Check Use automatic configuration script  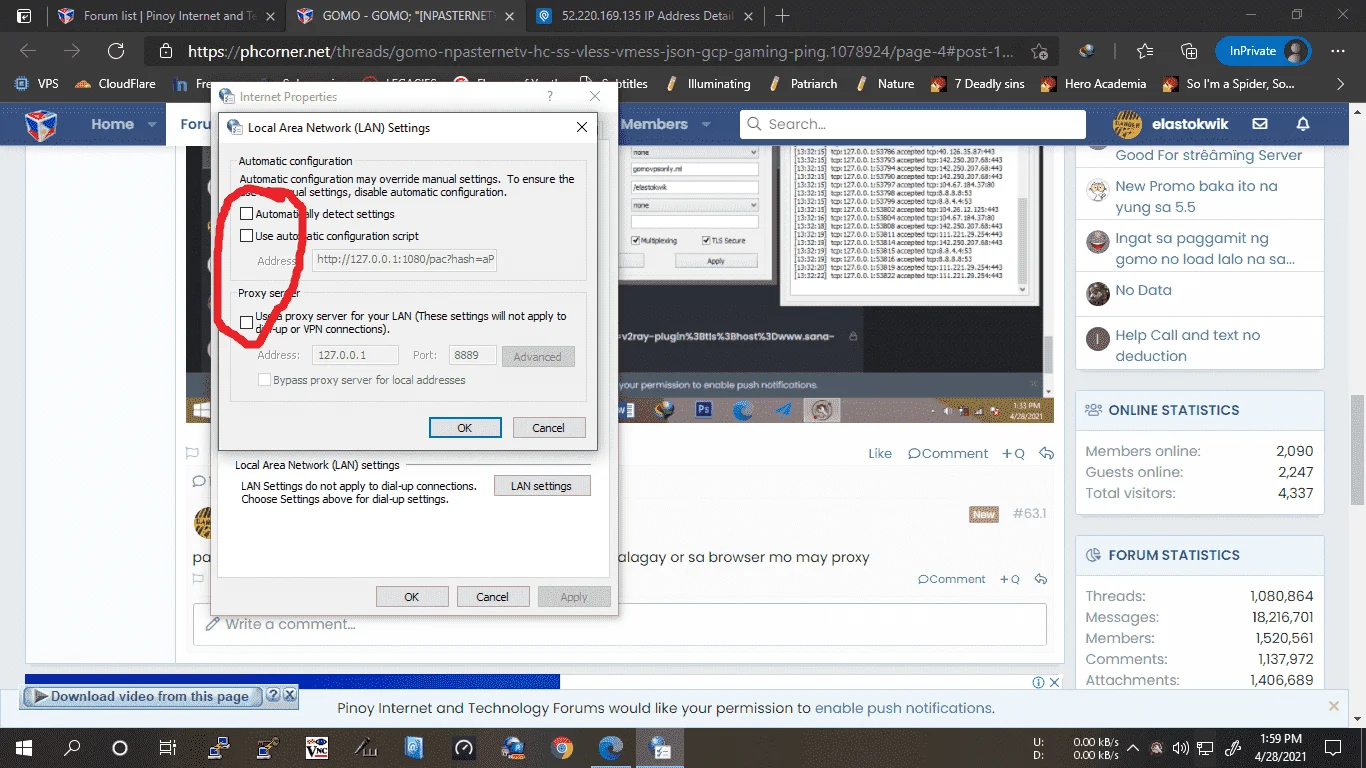pyautogui.click(x=247, y=236)
